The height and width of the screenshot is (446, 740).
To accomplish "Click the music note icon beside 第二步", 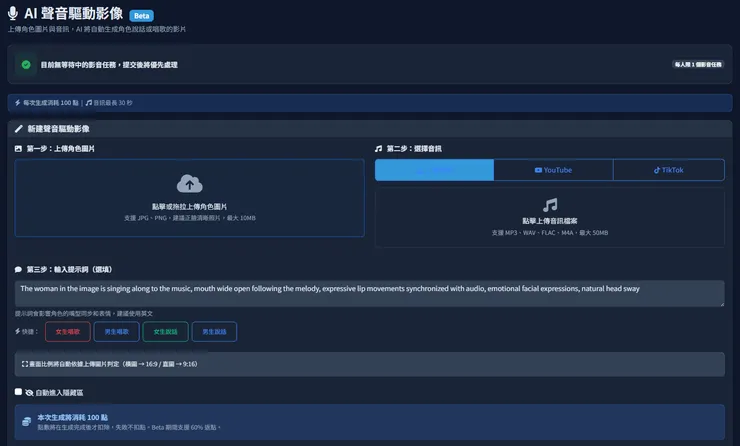I will [x=378, y=149].
